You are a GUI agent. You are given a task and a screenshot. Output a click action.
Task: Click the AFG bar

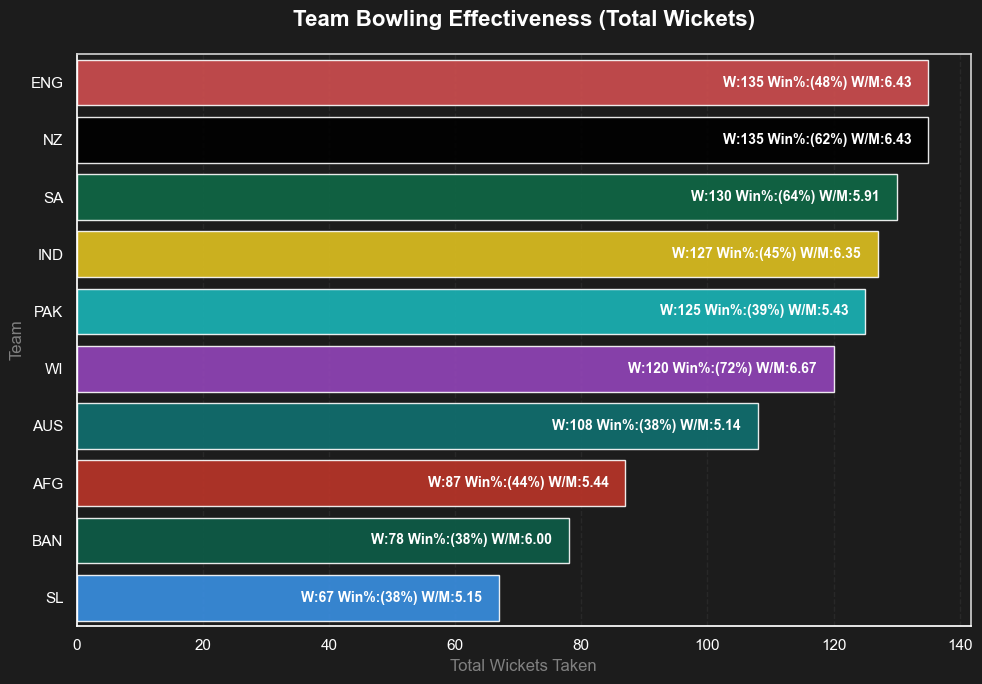pyautogui.click(x=250, y=483)
